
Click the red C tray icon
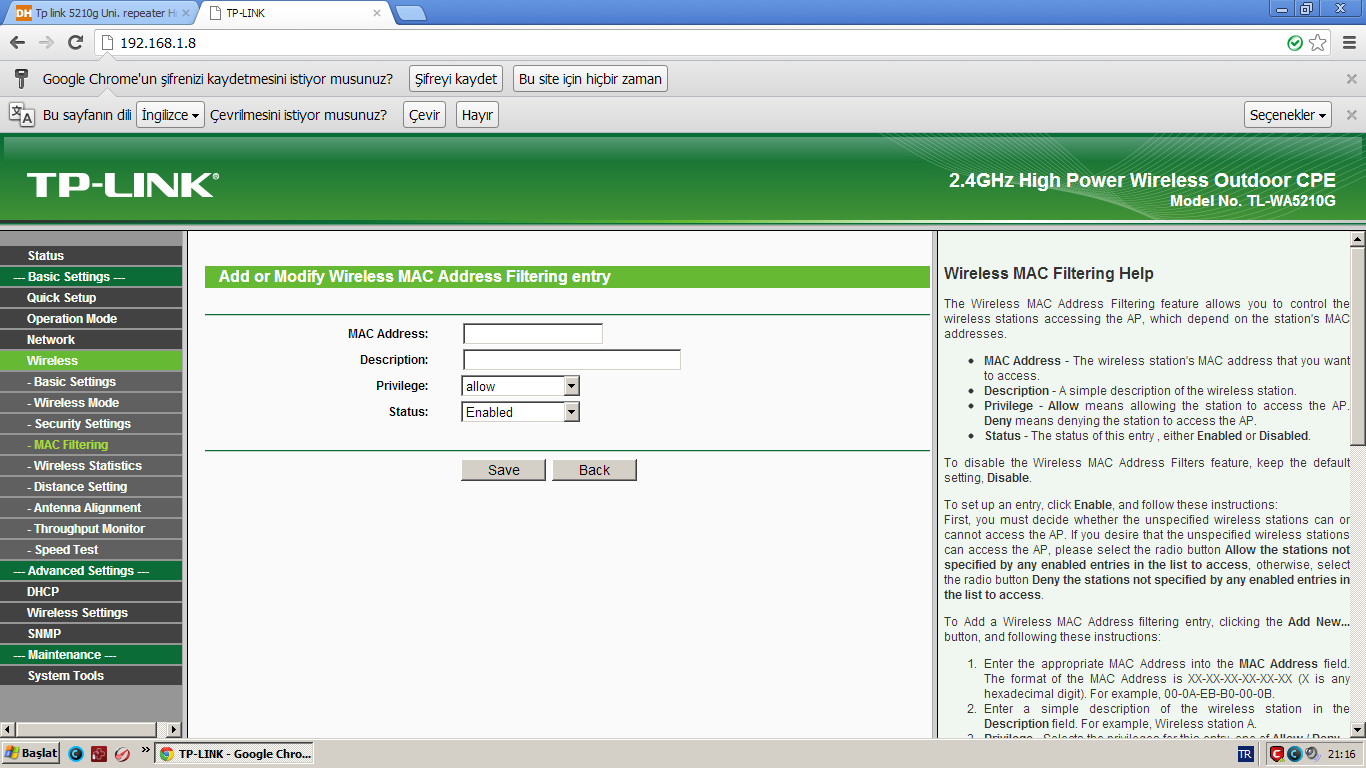point(1279,754)
